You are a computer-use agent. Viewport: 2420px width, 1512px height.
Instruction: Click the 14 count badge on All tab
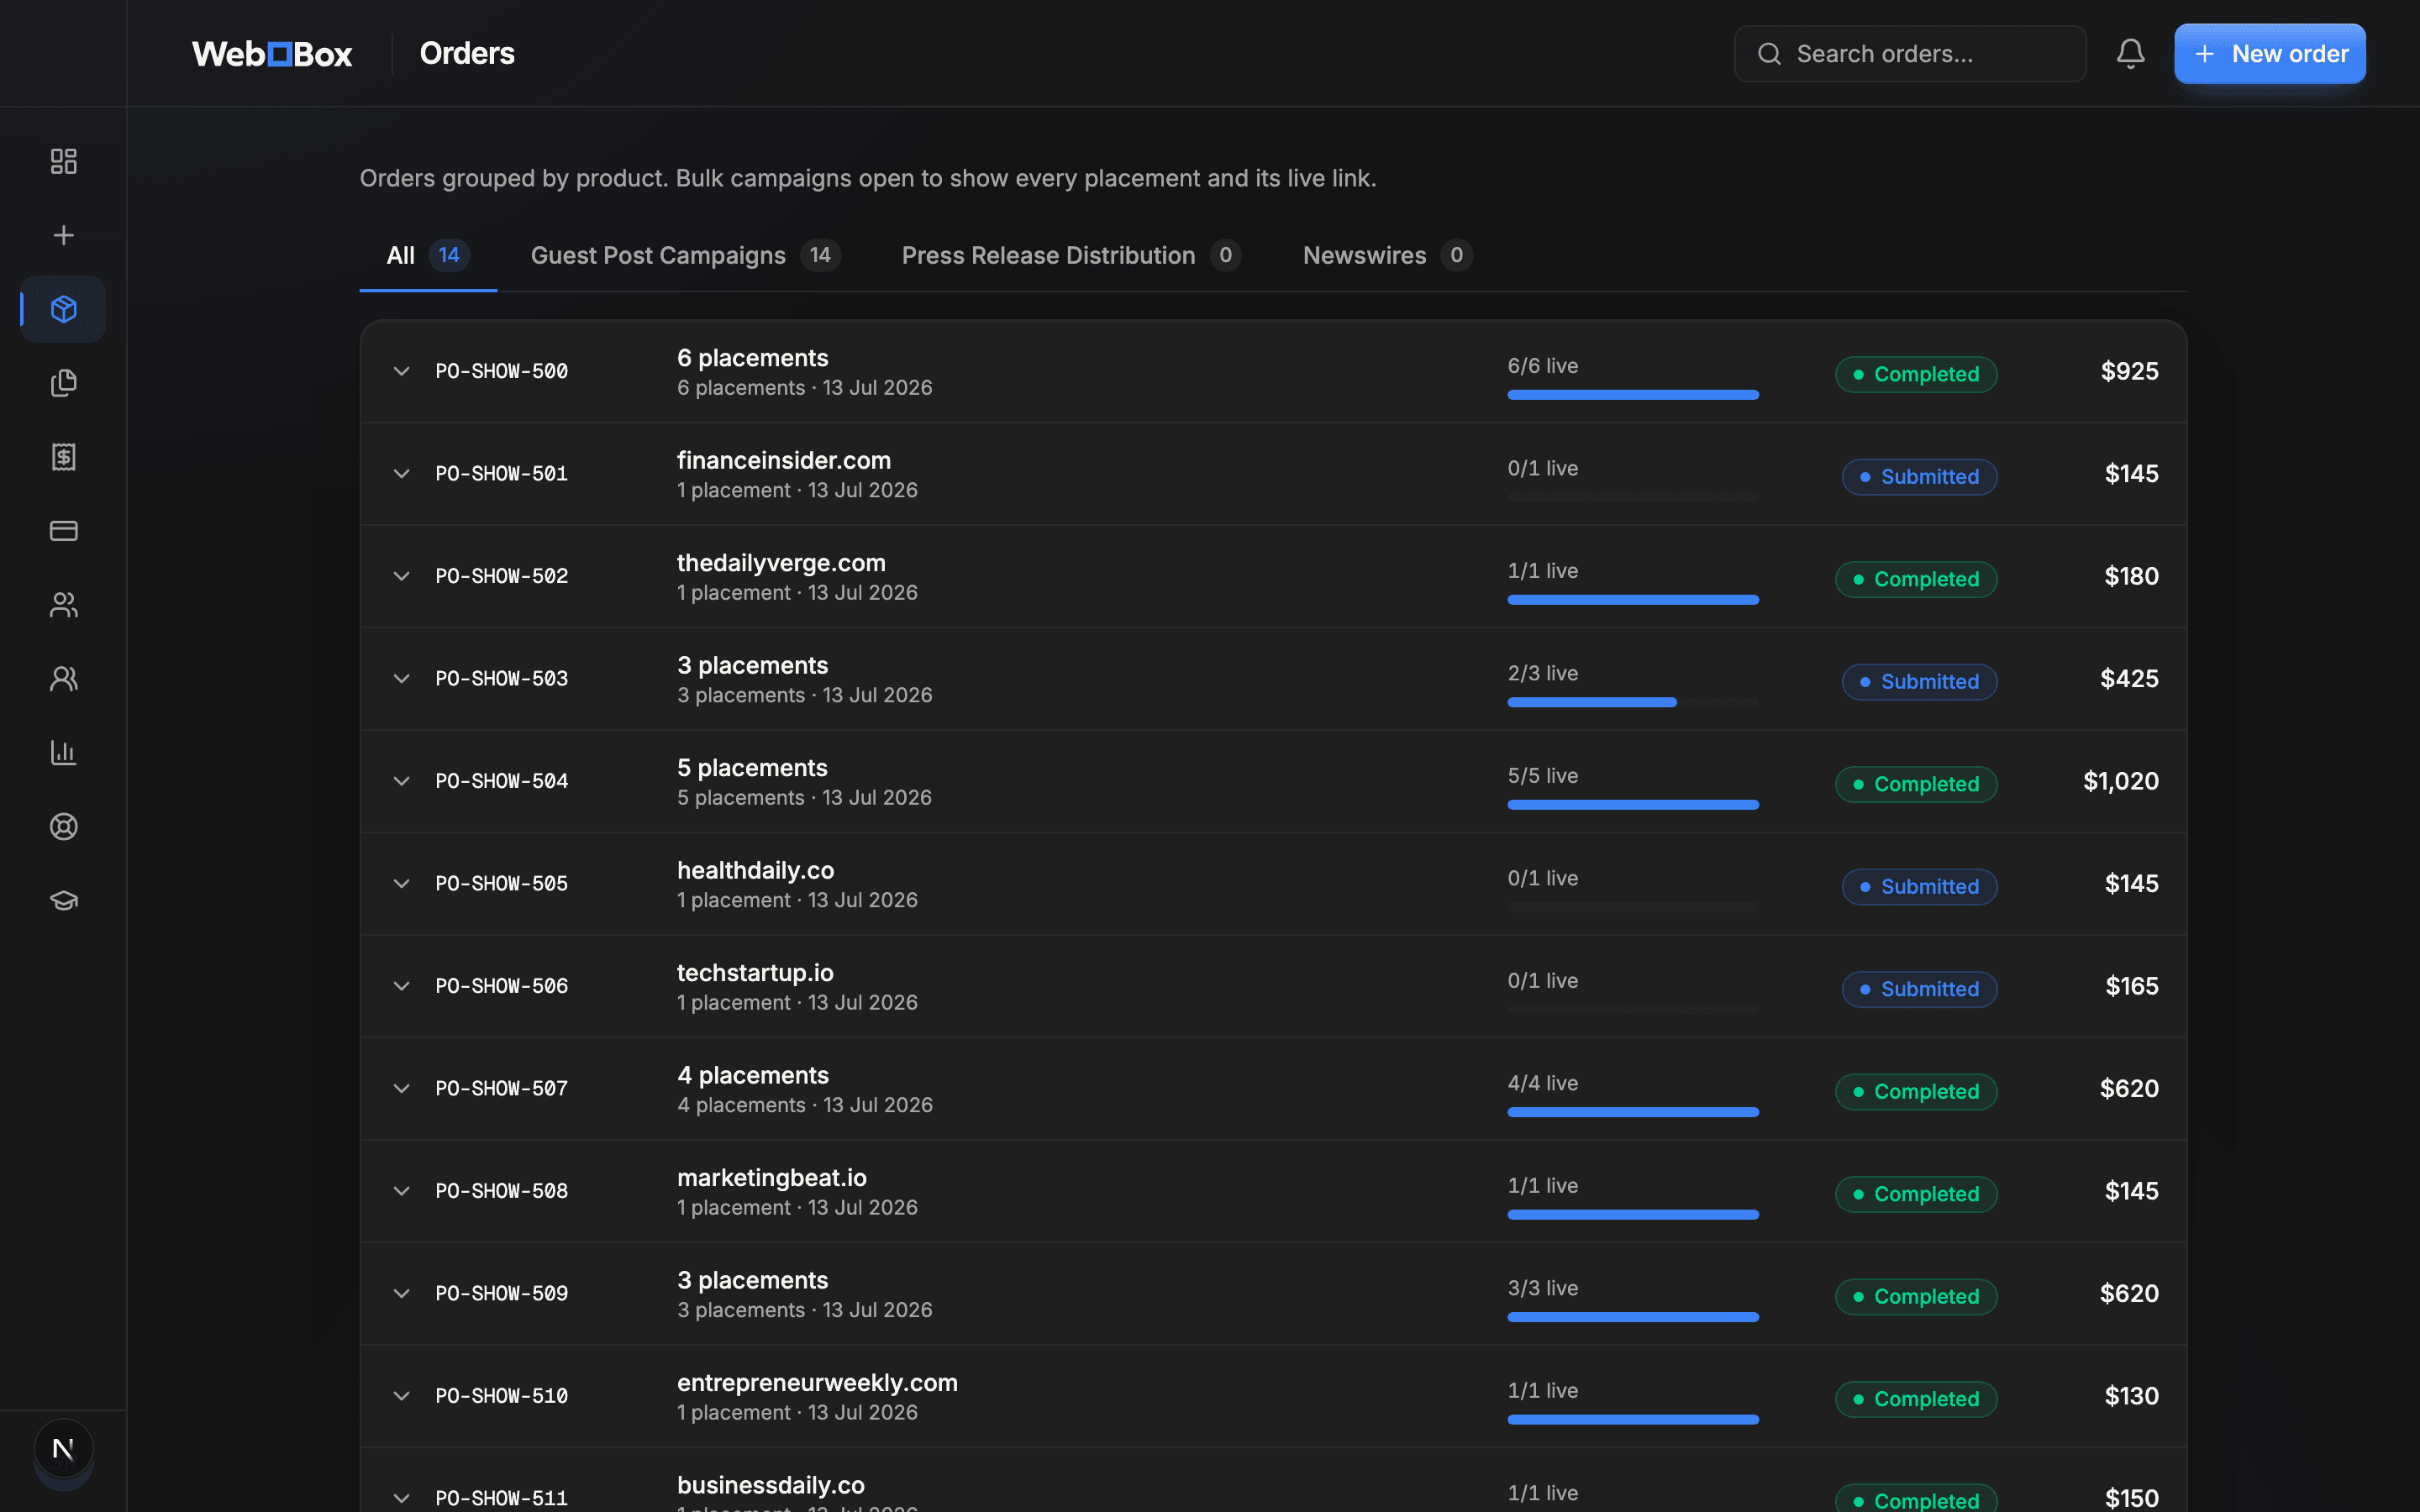pyautogui.click(x=449, y=255)
